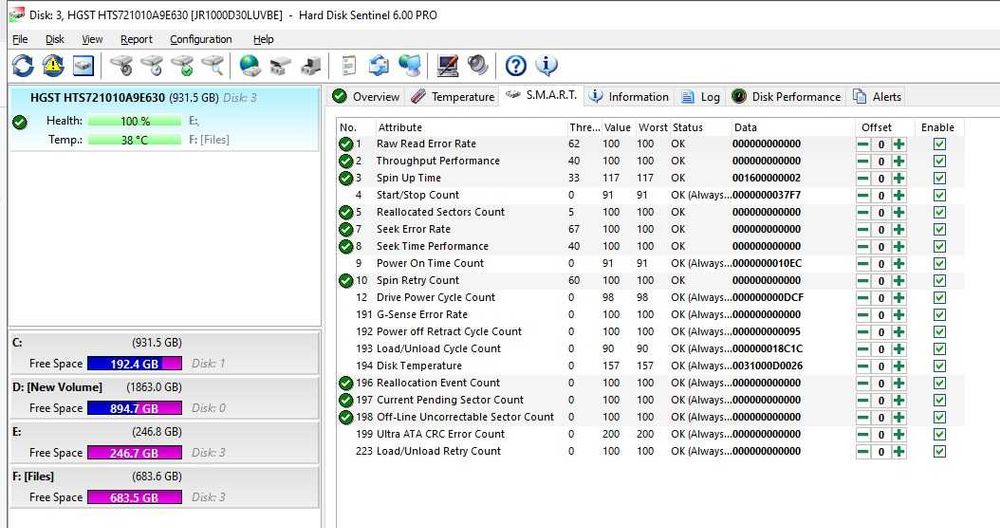Image resolution: width=1000 pixels, height=528 pixels.
Task: Open the Alerts tab
Action: tap(878, 96)
